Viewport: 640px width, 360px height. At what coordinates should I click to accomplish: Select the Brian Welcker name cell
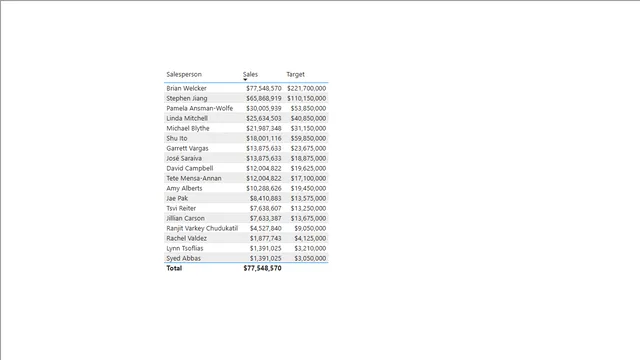pyautogui.click(x=186, y=88)
